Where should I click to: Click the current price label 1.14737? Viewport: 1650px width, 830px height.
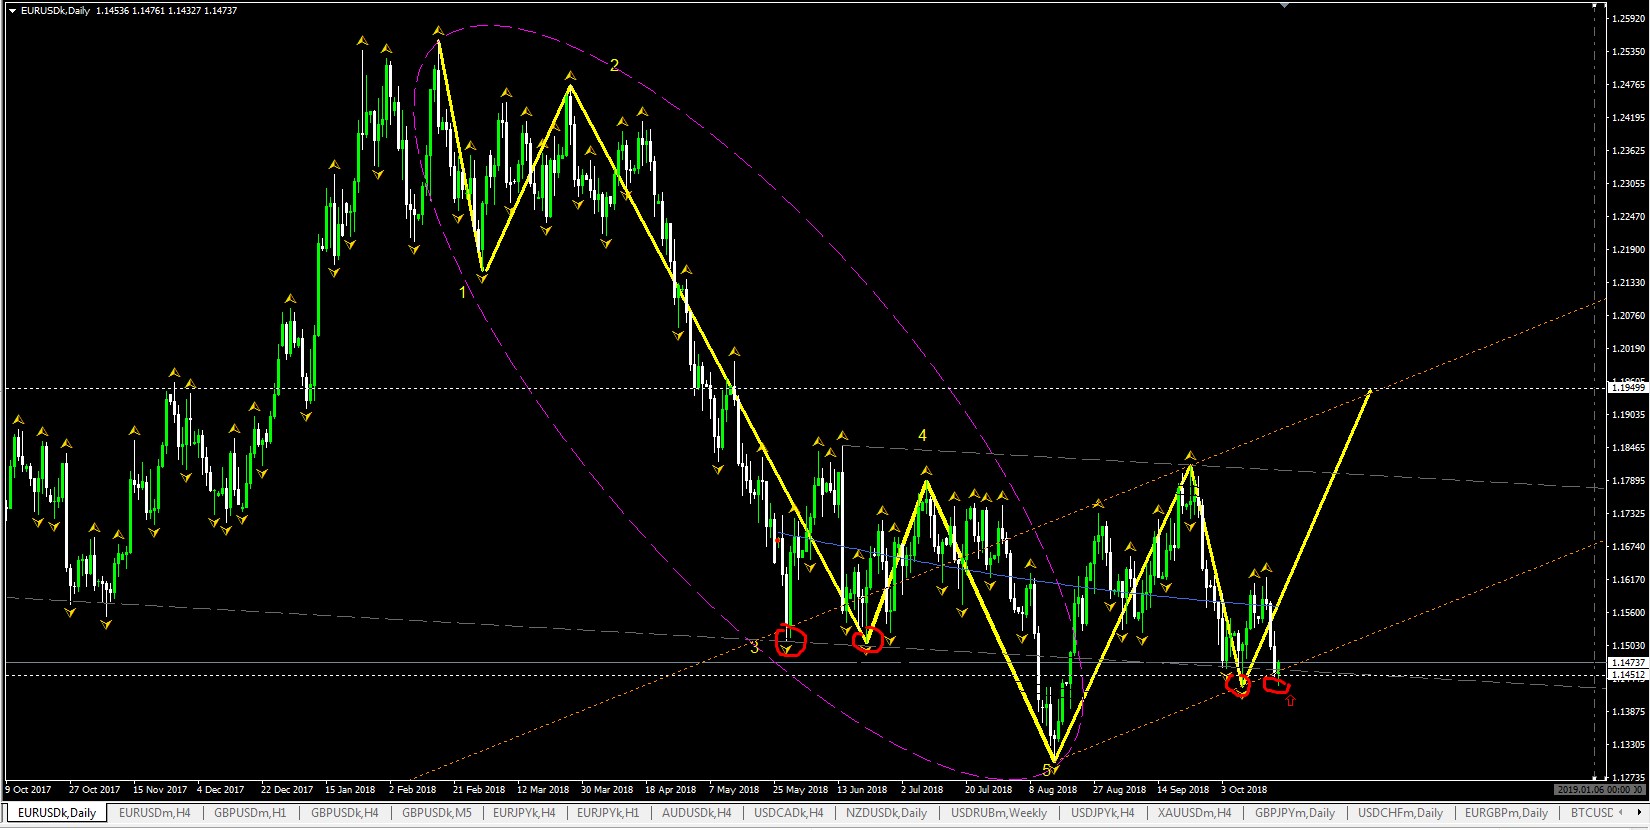pyautogui.click(x=1625, y=663)
